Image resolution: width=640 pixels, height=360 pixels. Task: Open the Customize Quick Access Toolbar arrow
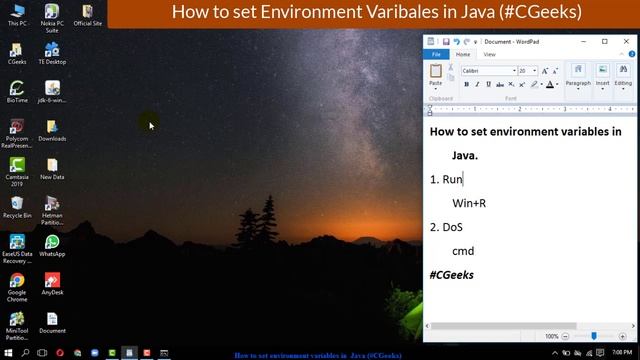[x=476, y=42]
